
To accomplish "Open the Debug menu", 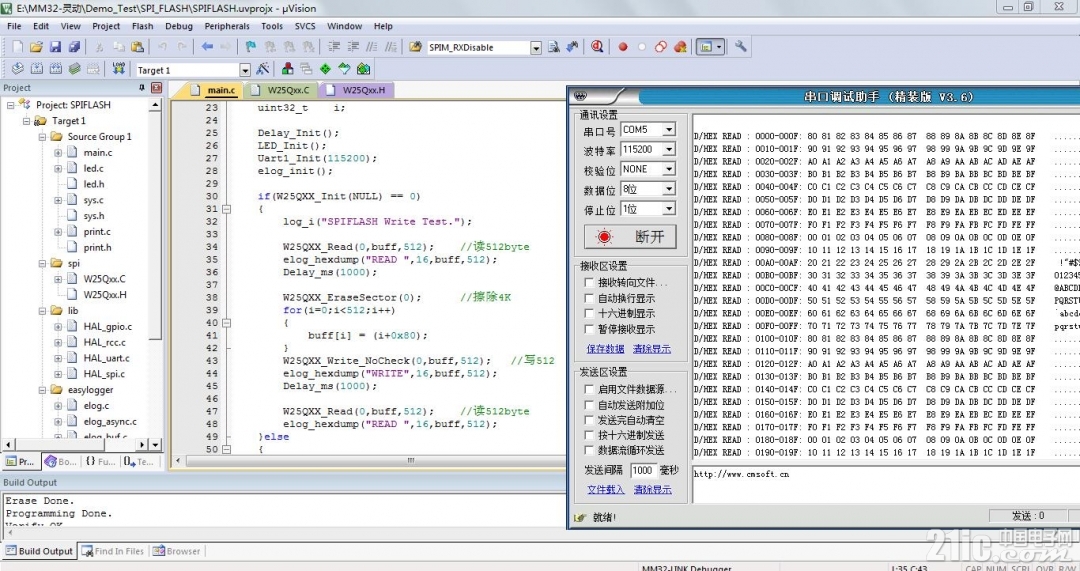I will [178, 26].
